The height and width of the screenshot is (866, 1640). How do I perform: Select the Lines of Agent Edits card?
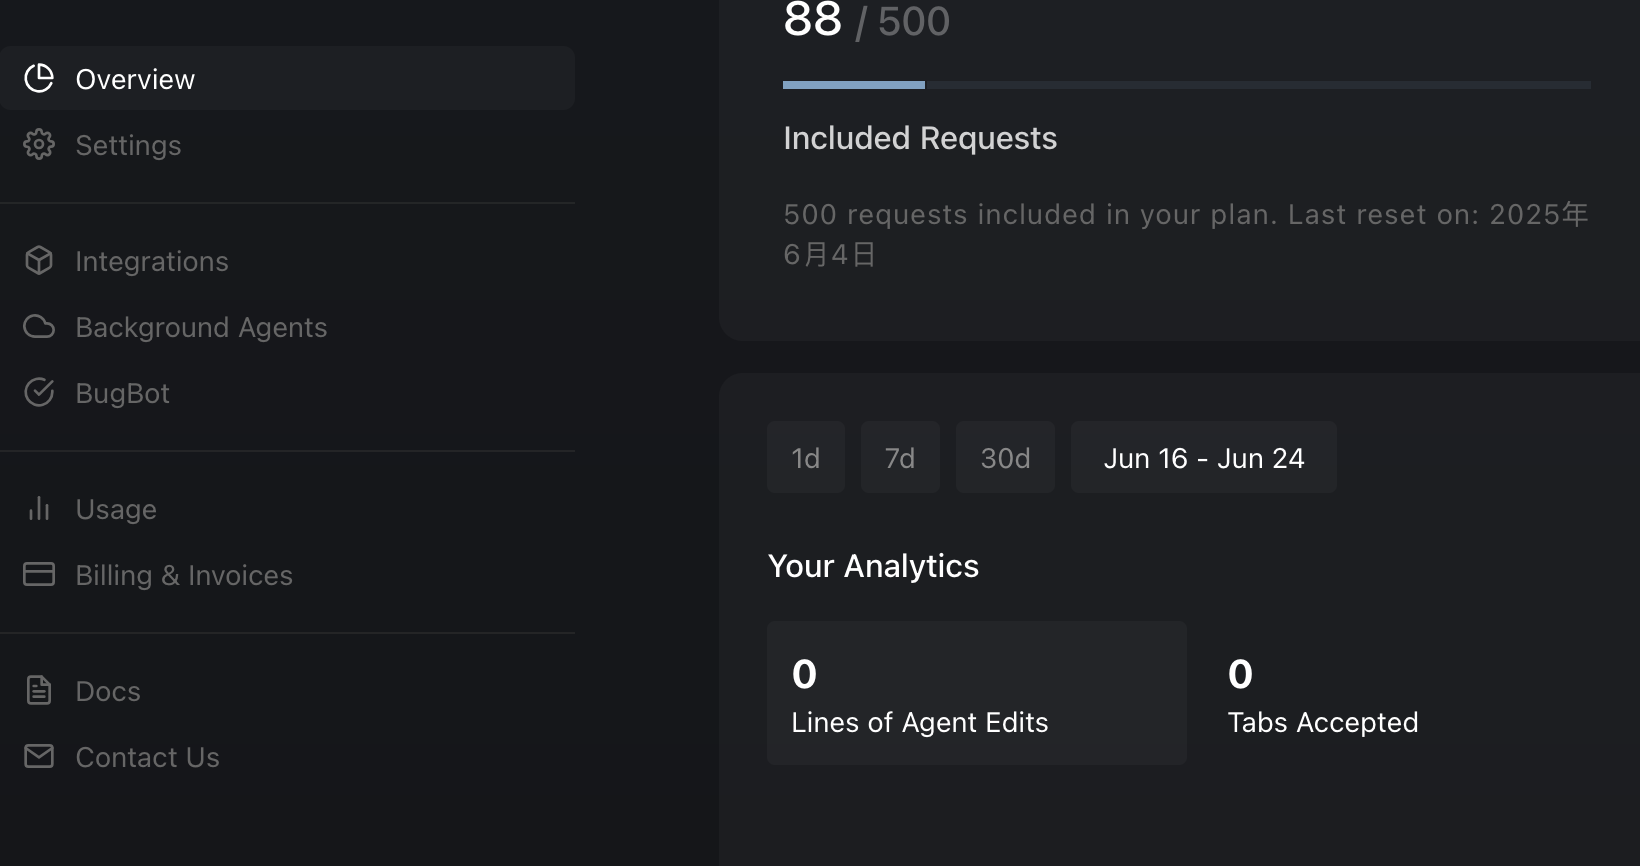[x=977, y=693]
